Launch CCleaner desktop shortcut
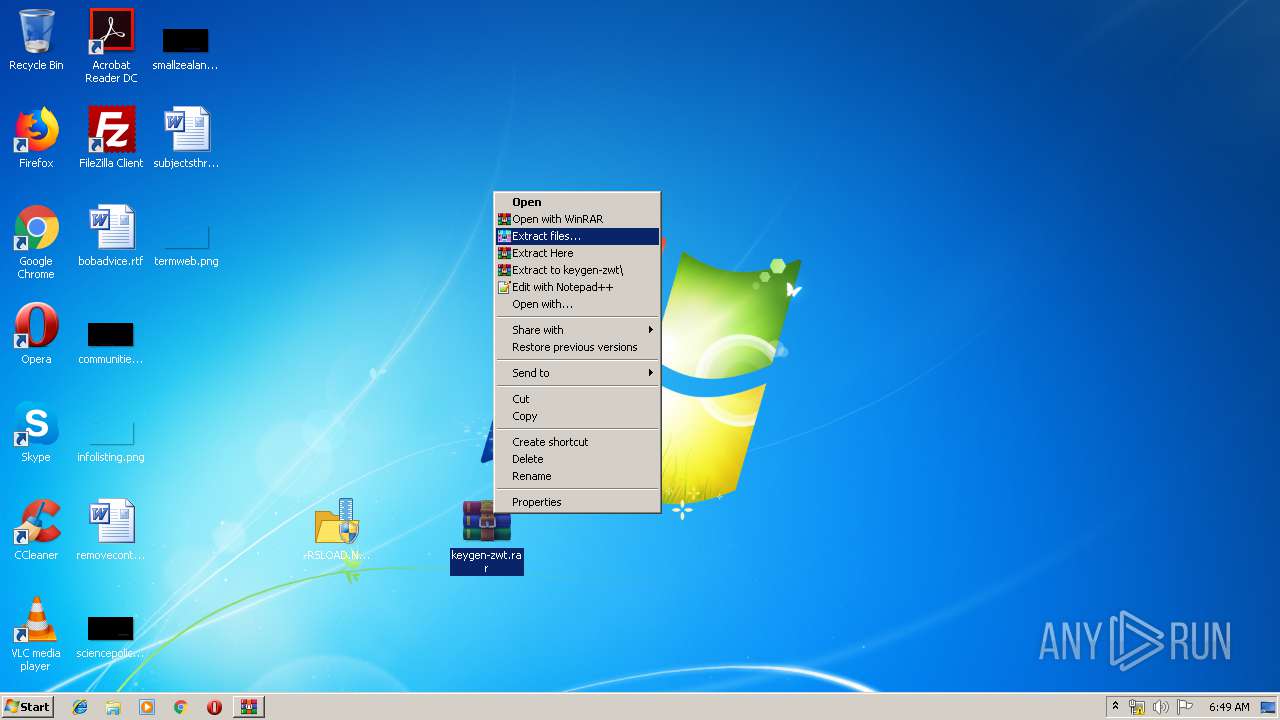This screenshot has width=1280, height=720. (x=36, y=530)
